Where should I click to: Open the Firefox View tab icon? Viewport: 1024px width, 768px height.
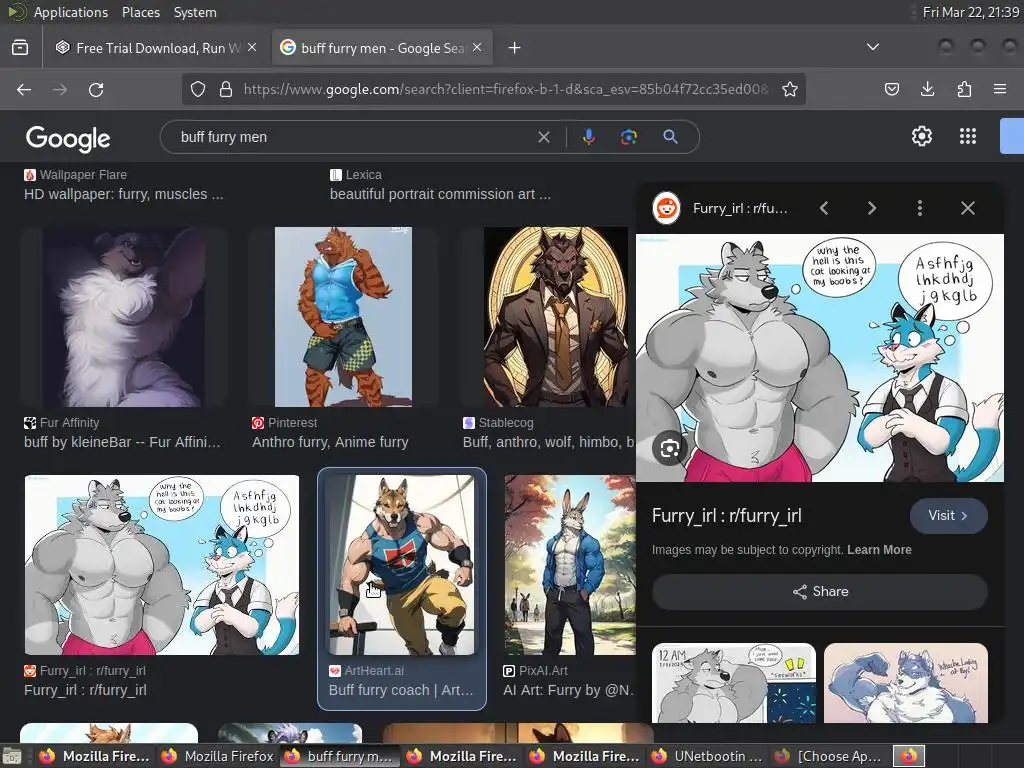coord(20,48)
